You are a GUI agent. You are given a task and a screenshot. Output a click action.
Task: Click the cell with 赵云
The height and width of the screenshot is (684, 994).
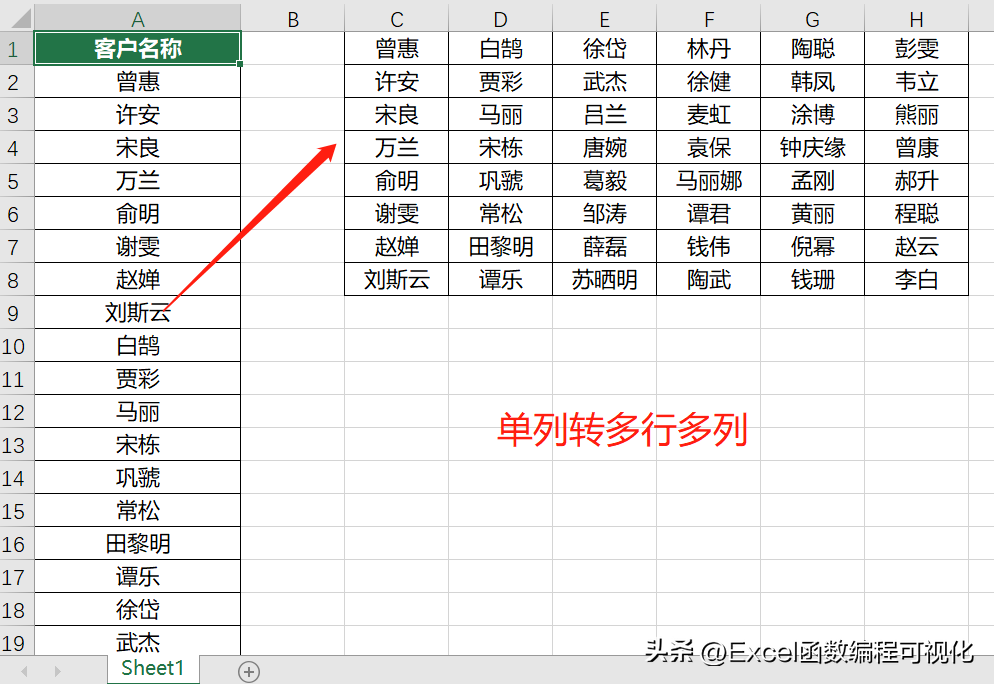coord(917,247)
